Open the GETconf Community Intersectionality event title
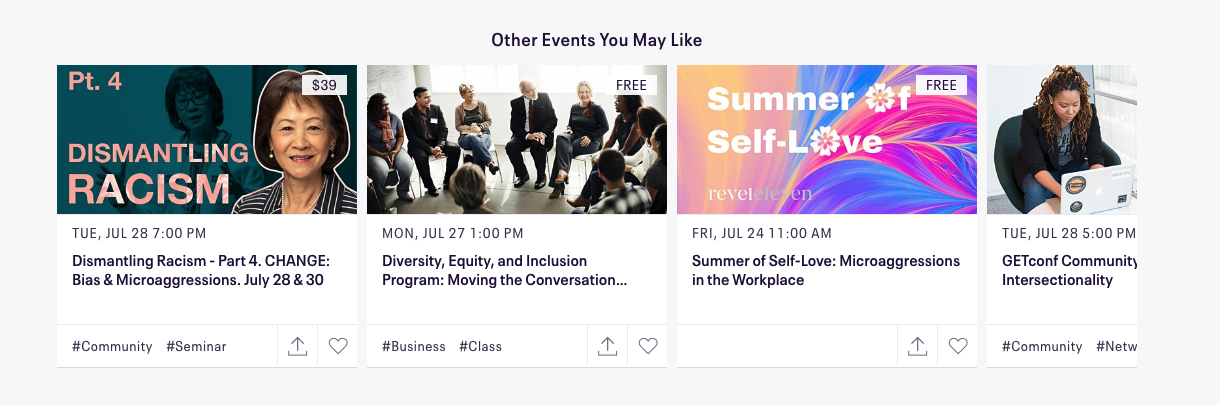This screenshot has height=405, width=1220. click(x=1070, y=270)
